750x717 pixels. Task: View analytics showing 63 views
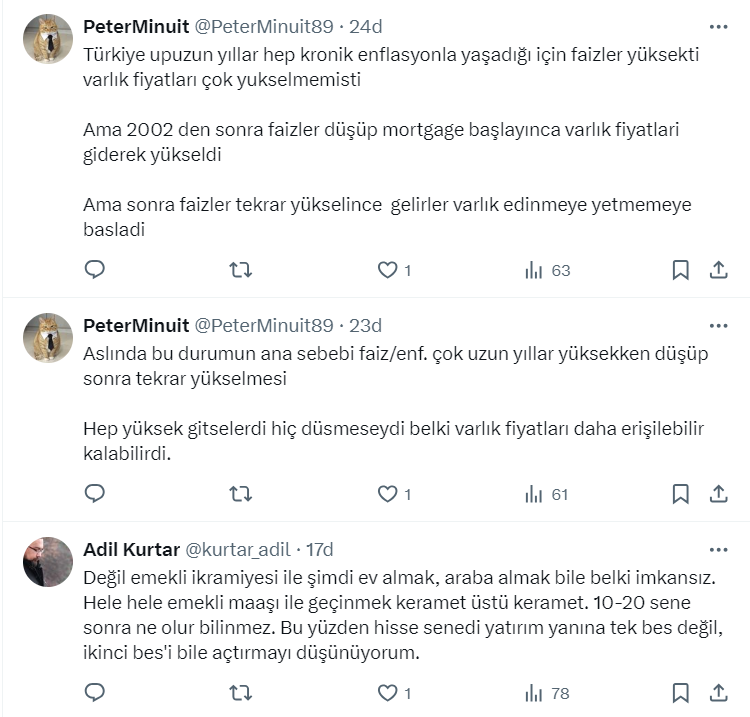pos(547,270)
